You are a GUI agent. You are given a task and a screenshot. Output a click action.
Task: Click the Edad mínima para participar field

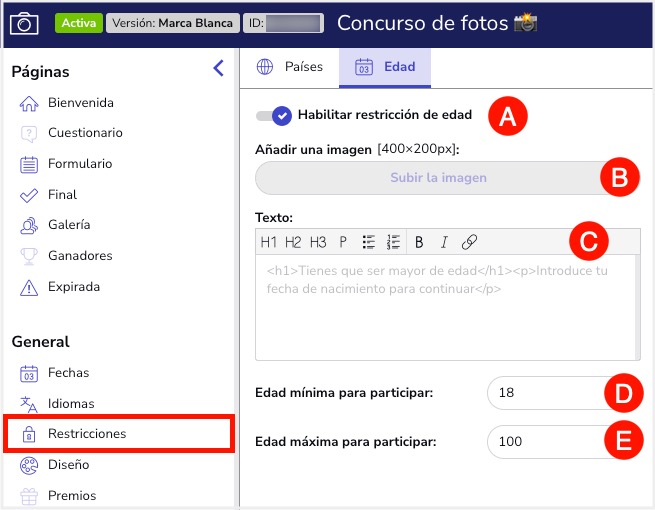click(545, 393)
